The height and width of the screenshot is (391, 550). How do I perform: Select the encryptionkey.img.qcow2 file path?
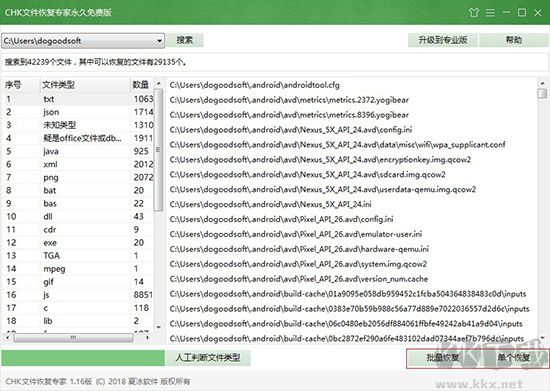320,160
